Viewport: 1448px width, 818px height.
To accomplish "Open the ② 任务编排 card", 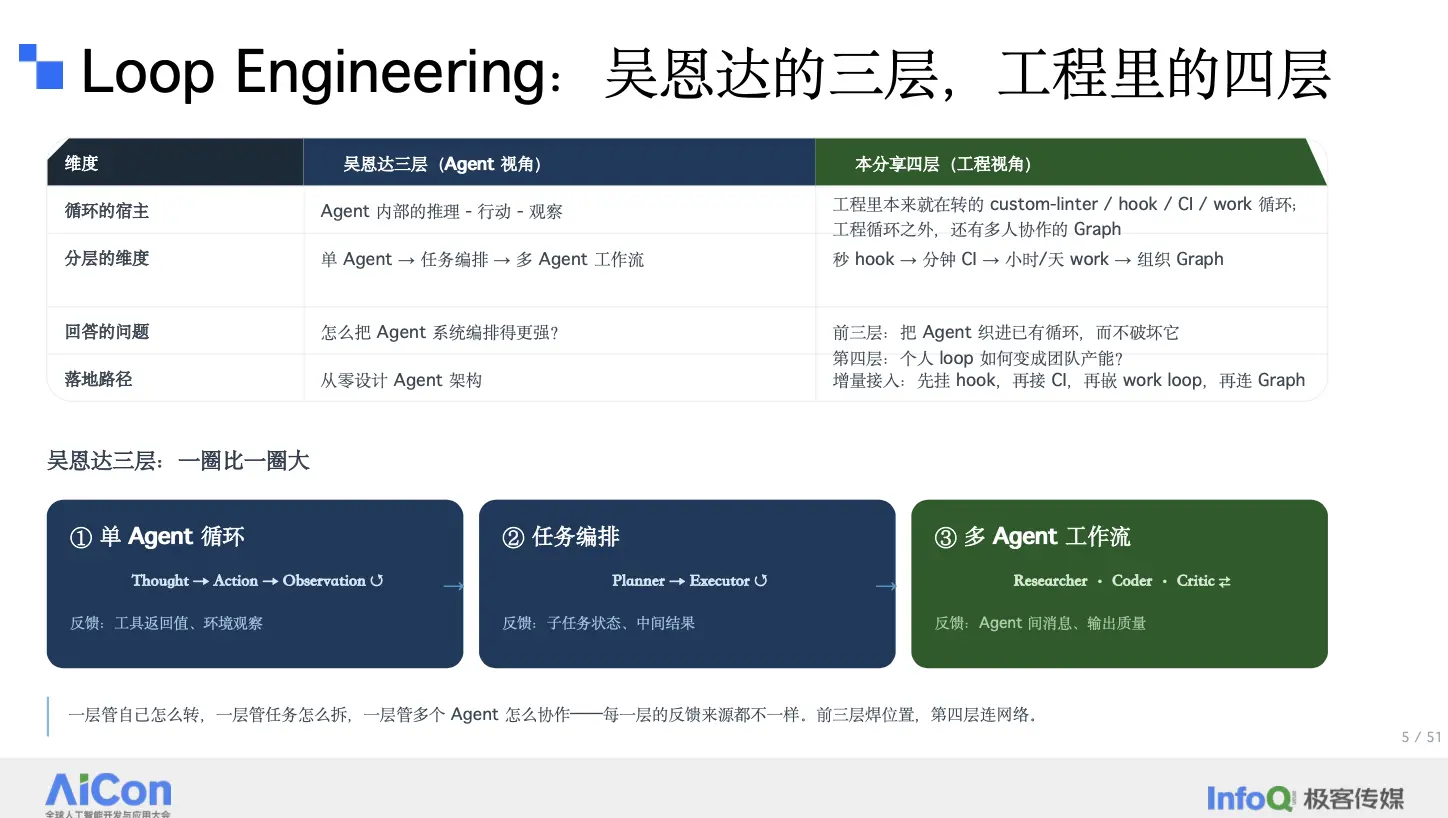I will pos(687,584).
